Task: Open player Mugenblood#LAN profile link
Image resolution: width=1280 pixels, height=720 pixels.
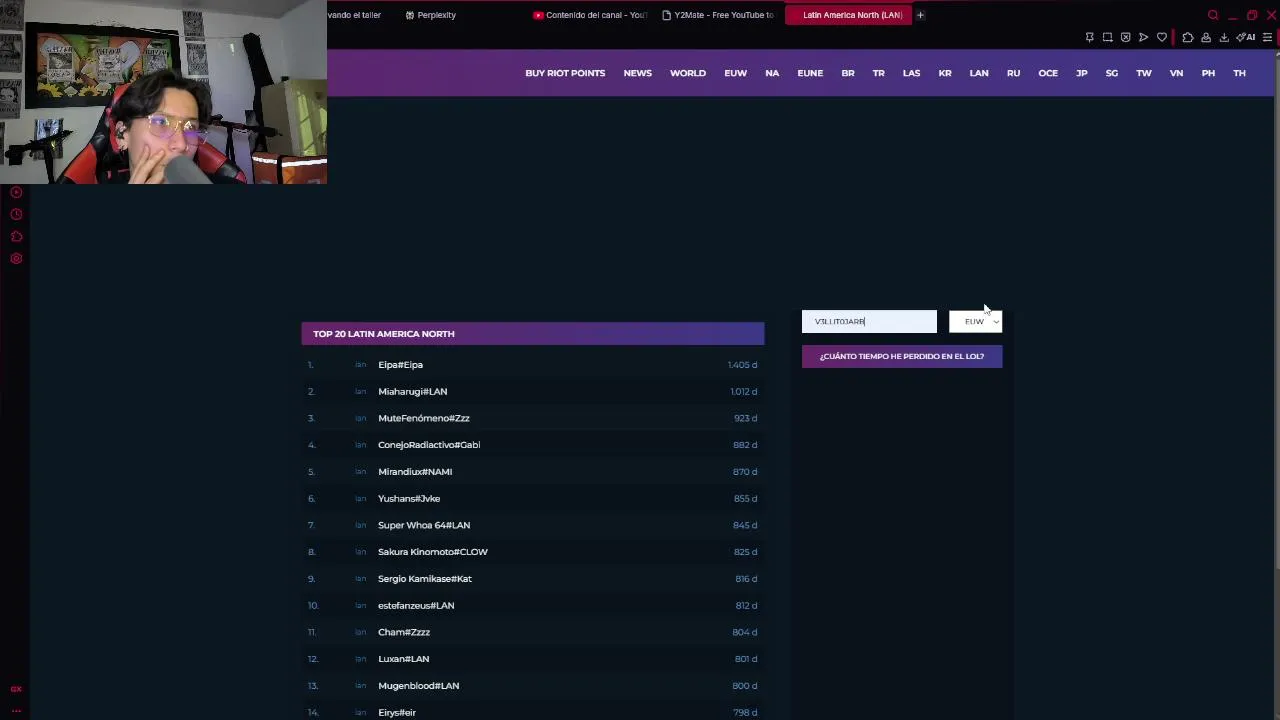Action: pyautogui.click(x=418, y=686)
